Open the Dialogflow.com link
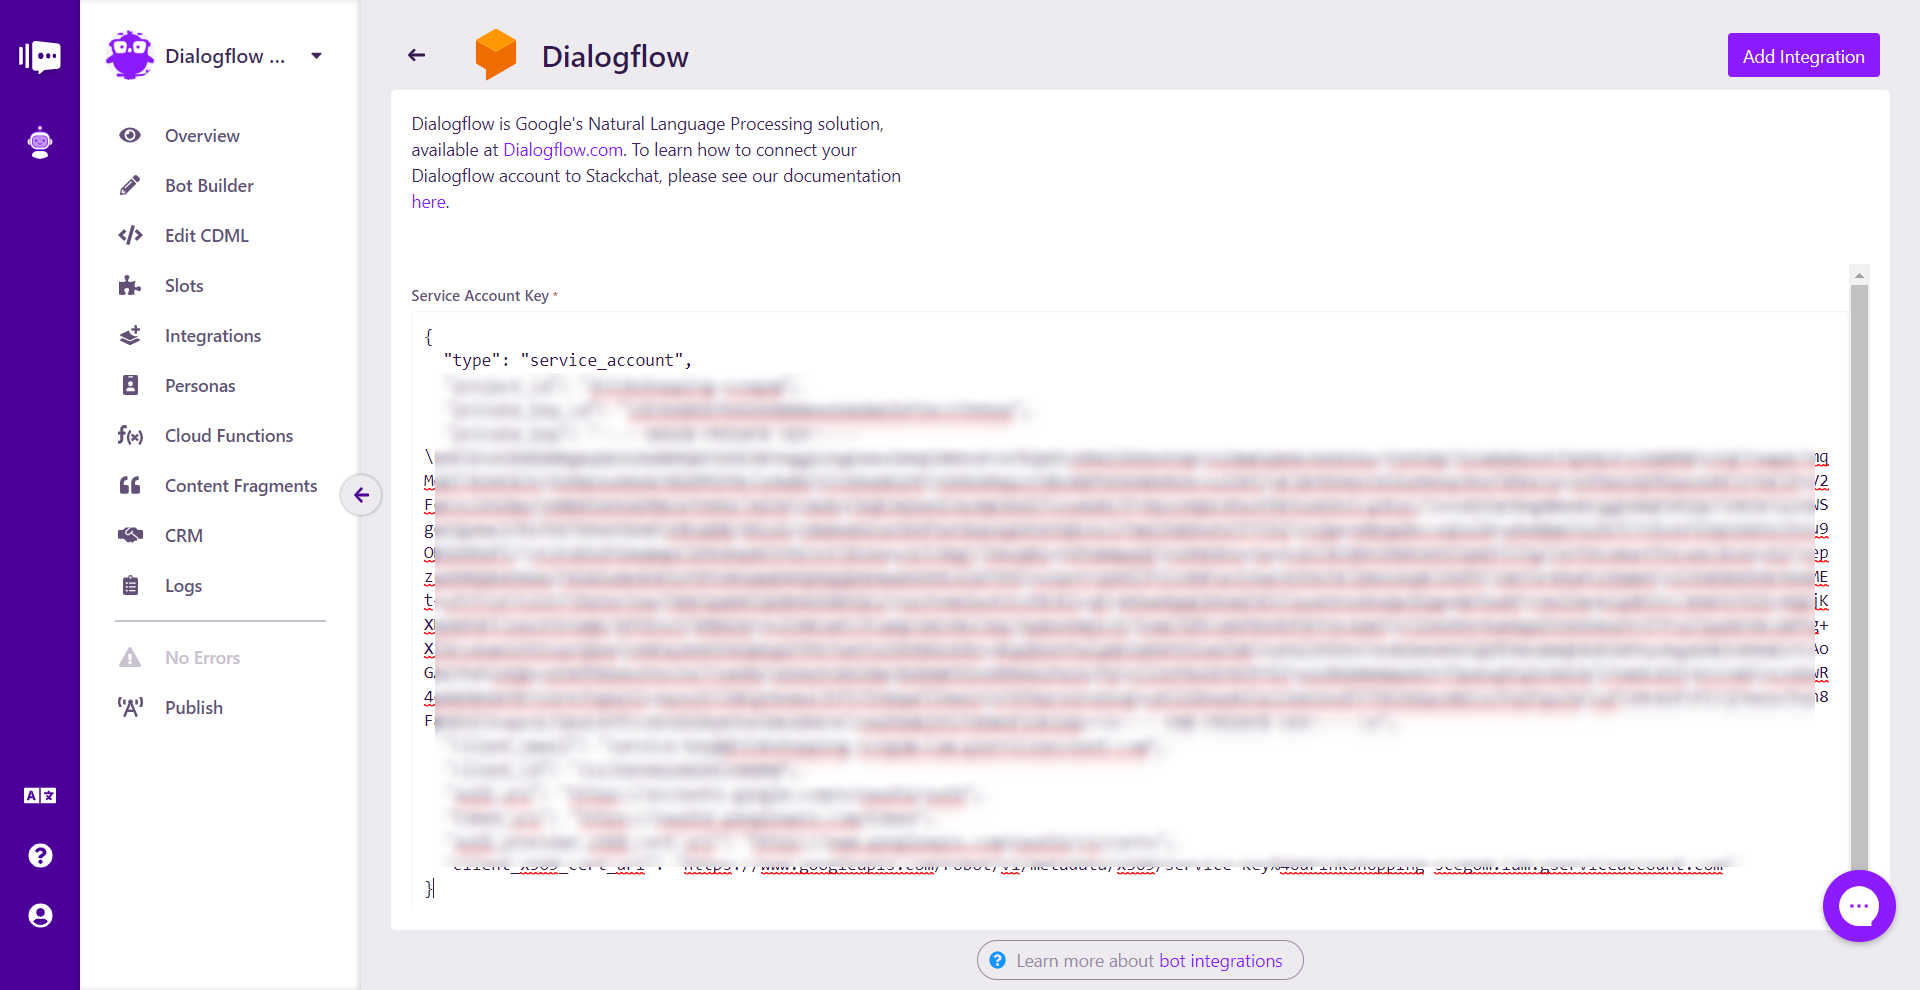Screen dimensions: 1920x990 563,149
